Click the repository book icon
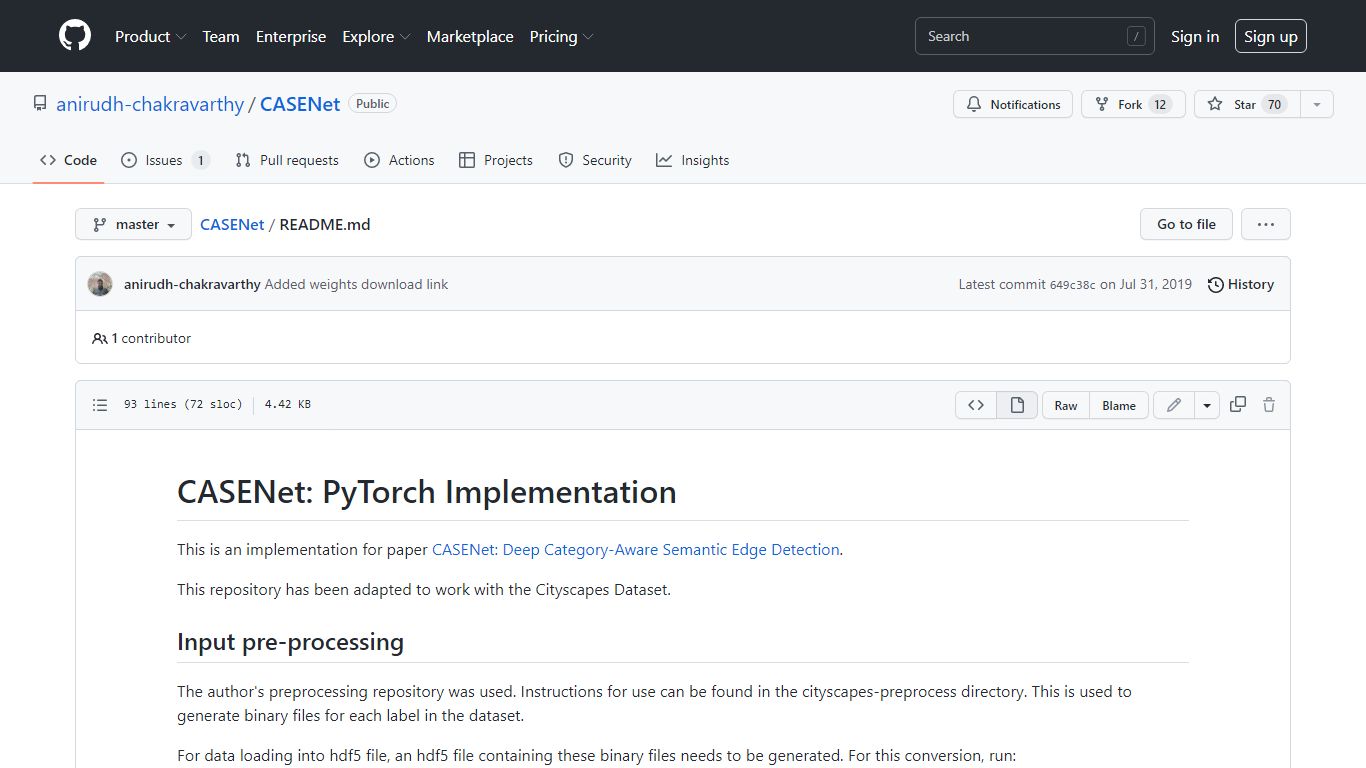Viewport: 1366px width, 768px height. [x=40, y=104]
